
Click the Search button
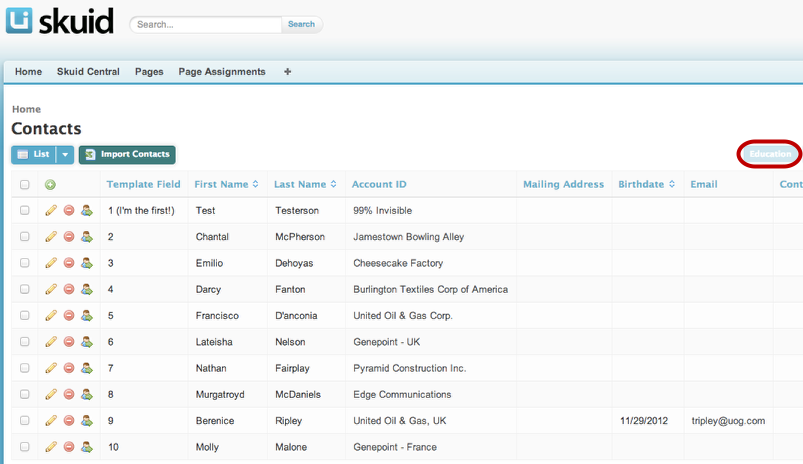[x=301, y=24]
